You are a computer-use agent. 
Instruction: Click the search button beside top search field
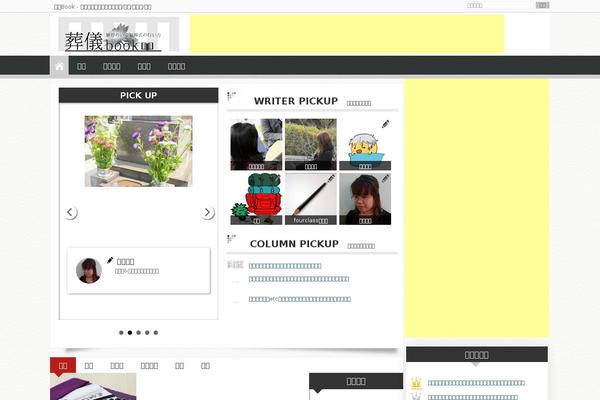click(542, 5)
